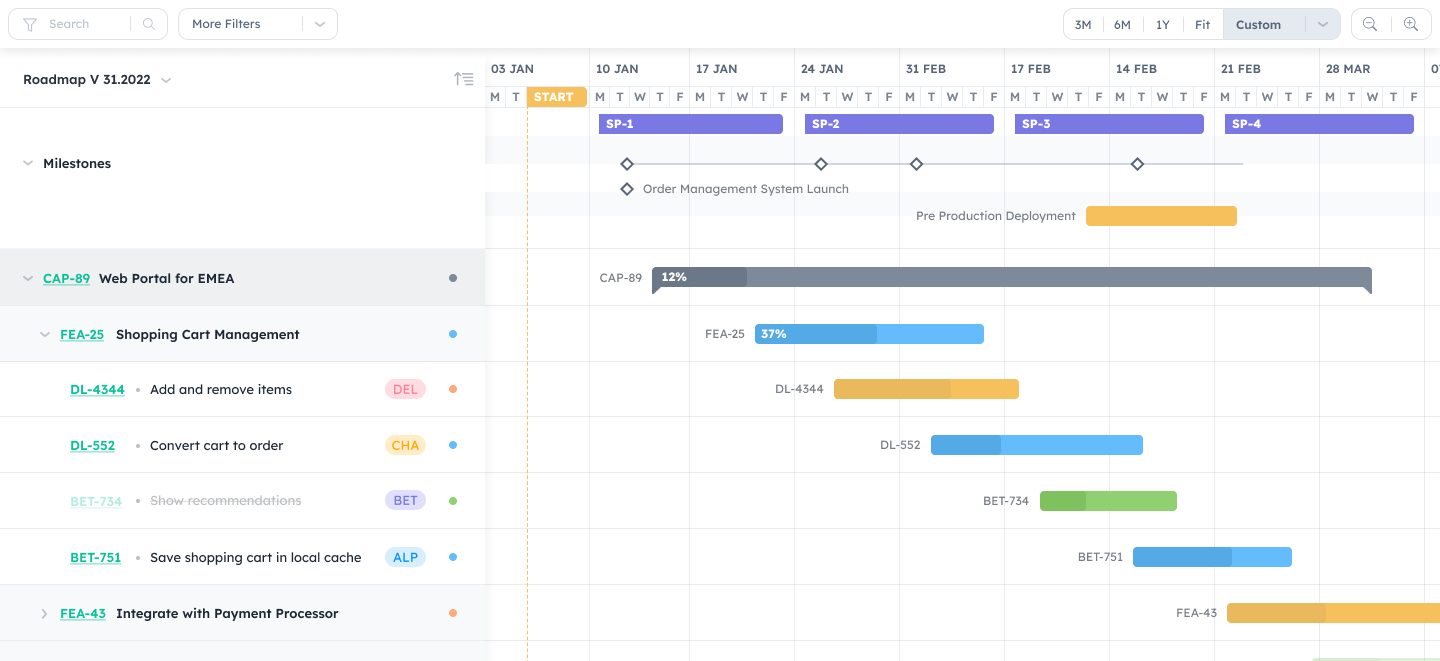This screenshot has width=1440, height=661.
Task: Click the row hierarchy icon next to Roadmap V 31.2022
Action: point(464,78)
